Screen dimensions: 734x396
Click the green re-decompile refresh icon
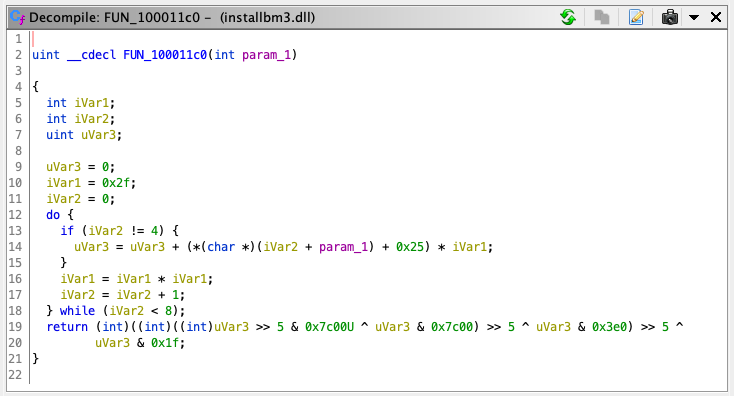[x=568, y=17]
